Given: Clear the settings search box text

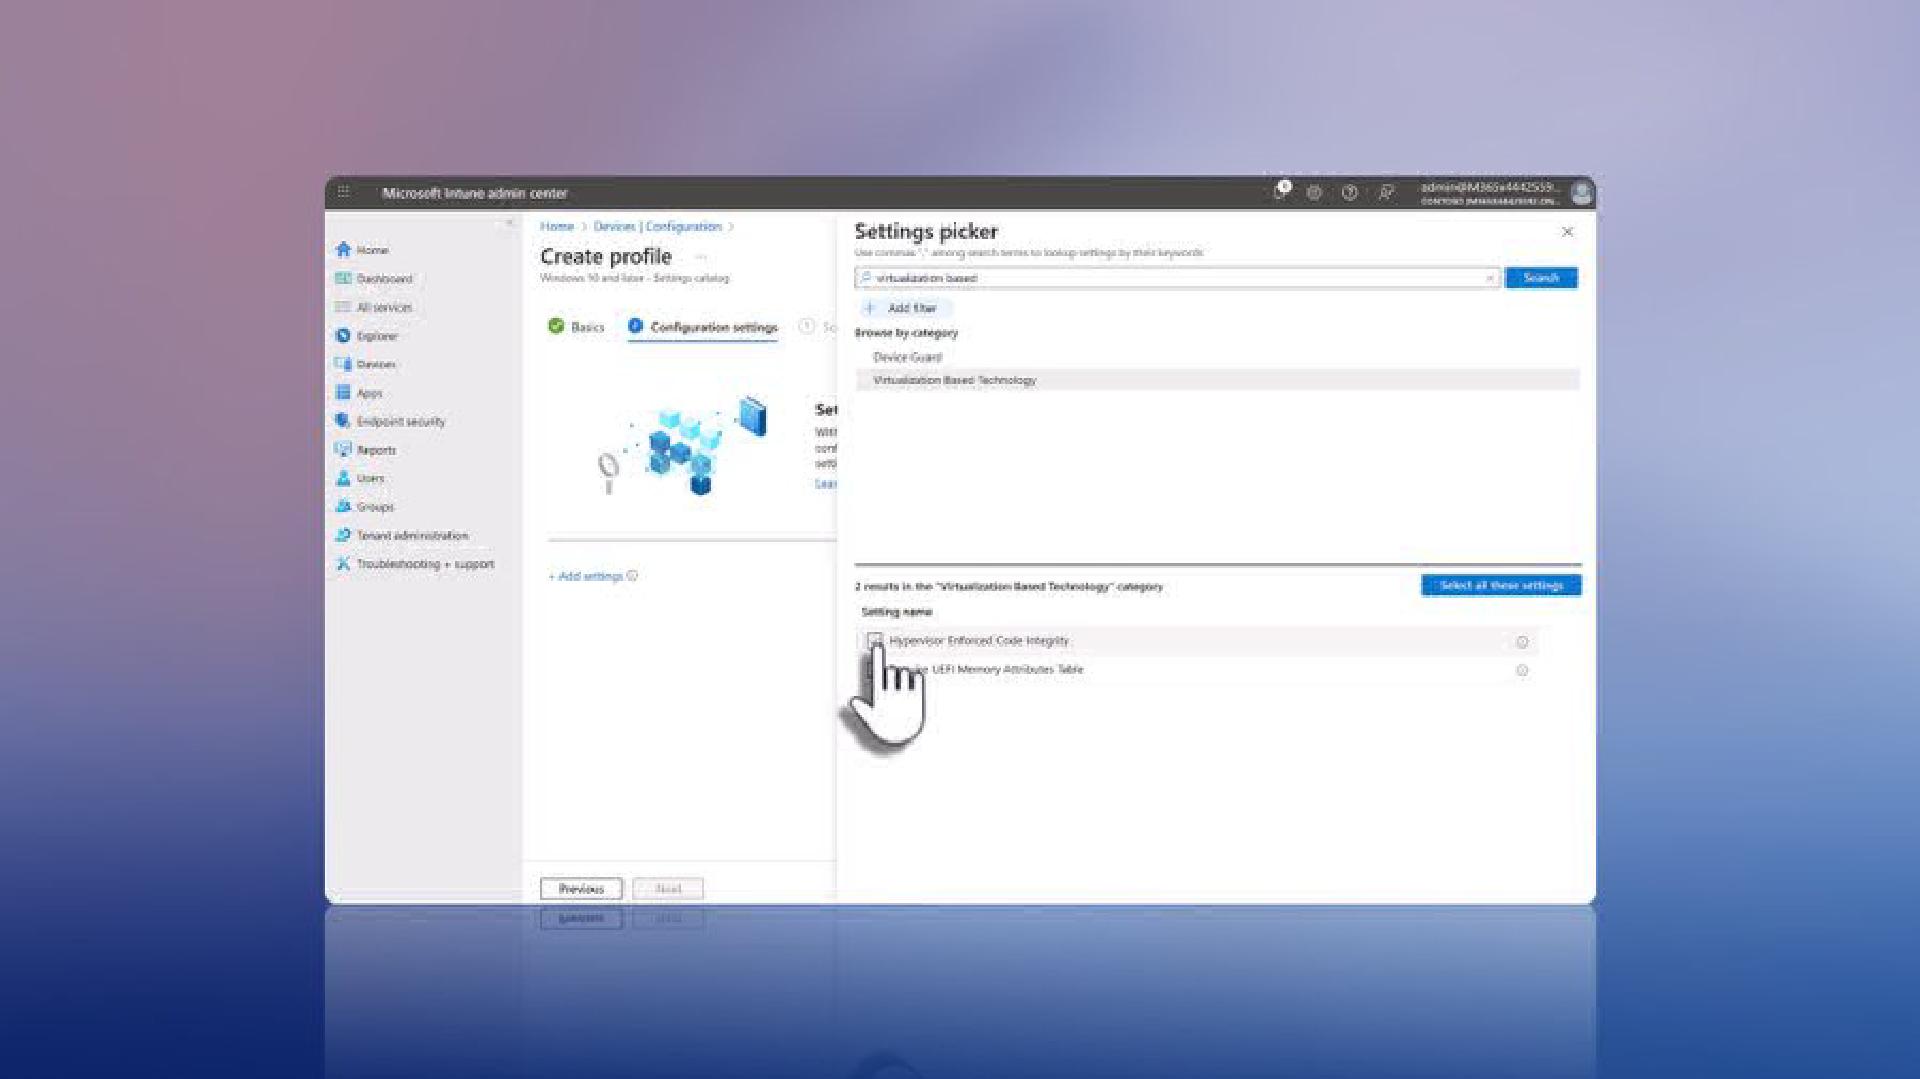Looking at the screenshot, I should click(1489, 278).
